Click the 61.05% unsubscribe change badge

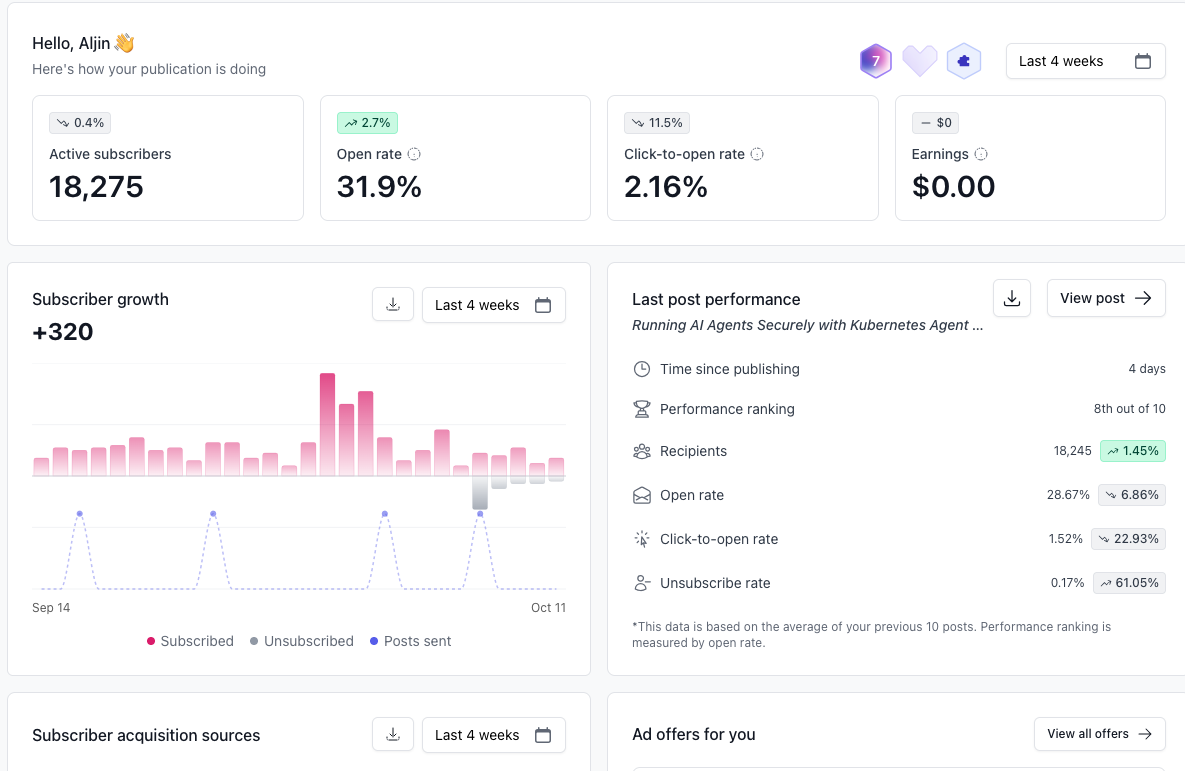1129,582
